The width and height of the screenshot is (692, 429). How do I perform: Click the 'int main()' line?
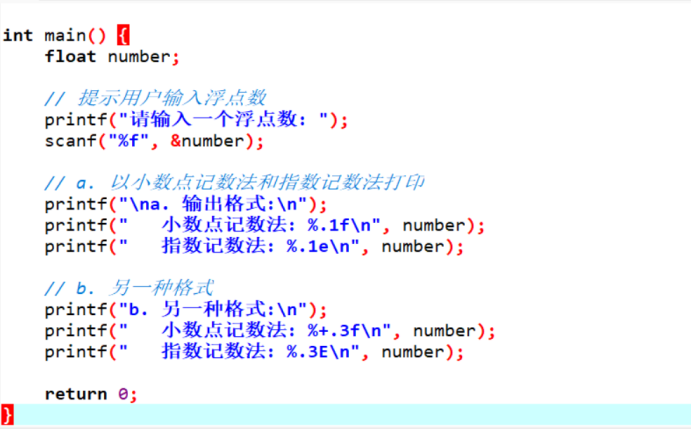66,35
